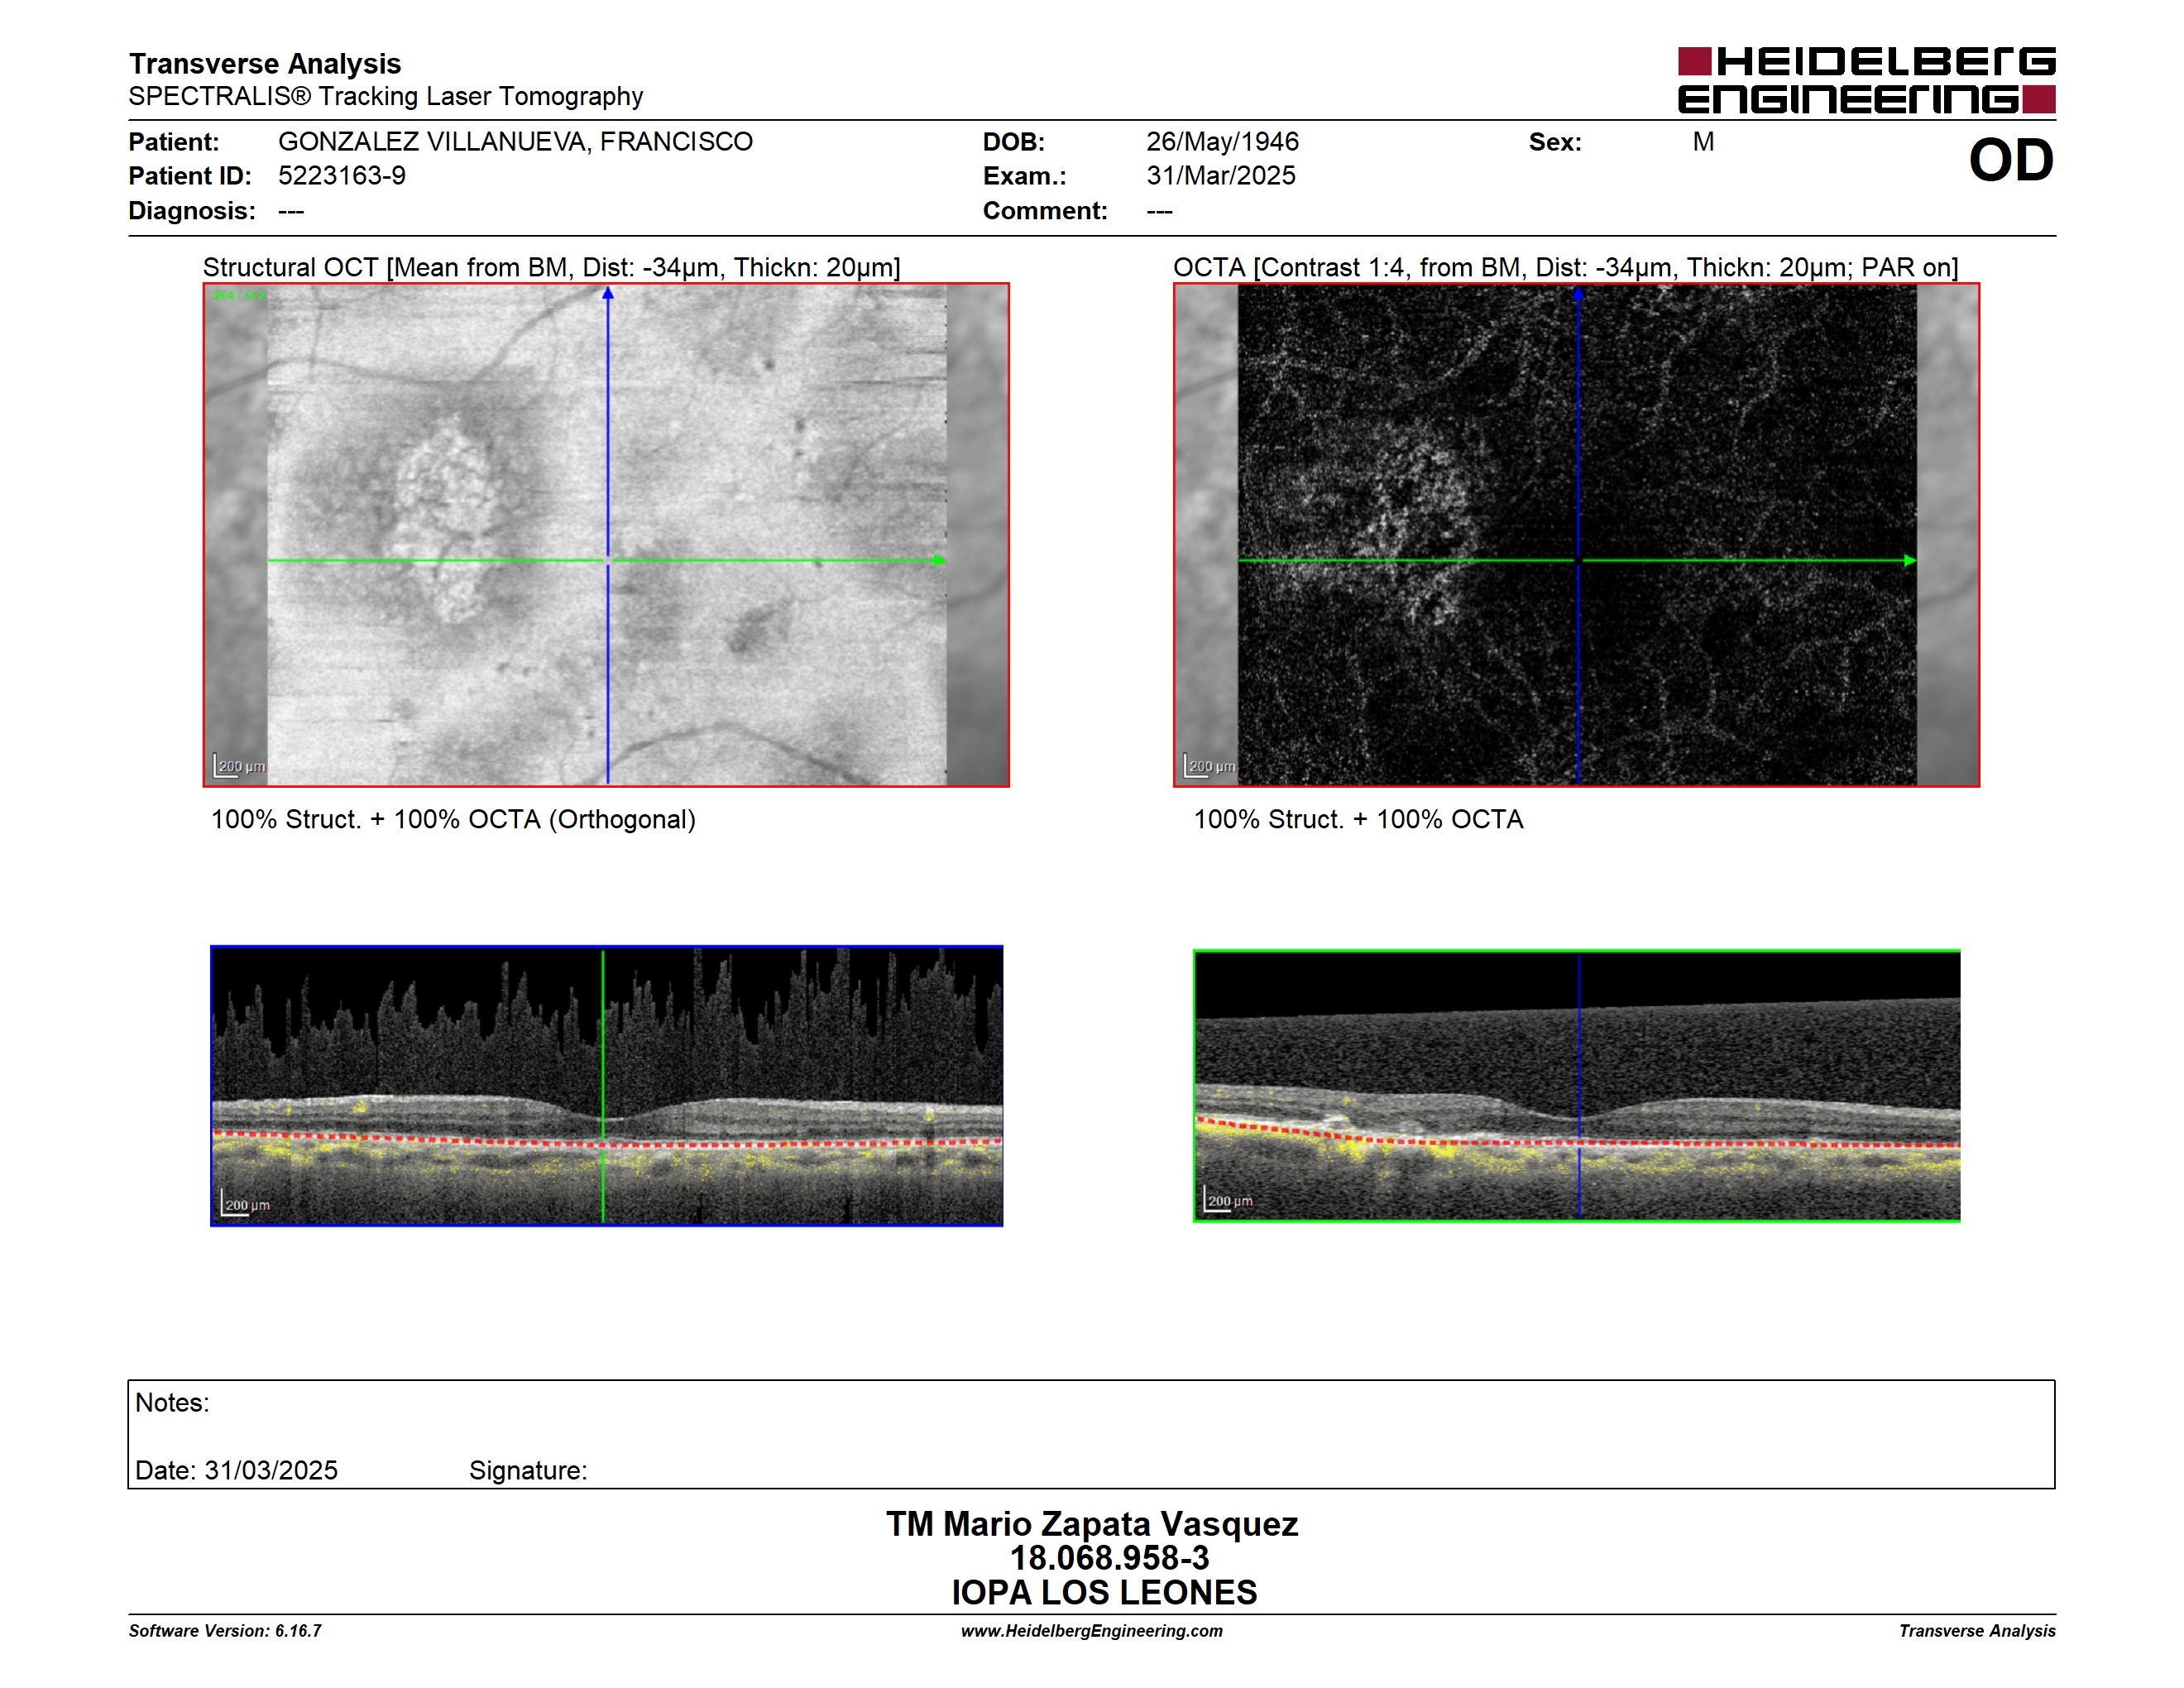Click 'TM Mario Zapata Vasquez' name
The width and height of the screenshot is (2184, 1688).
coord(1092,1524)
